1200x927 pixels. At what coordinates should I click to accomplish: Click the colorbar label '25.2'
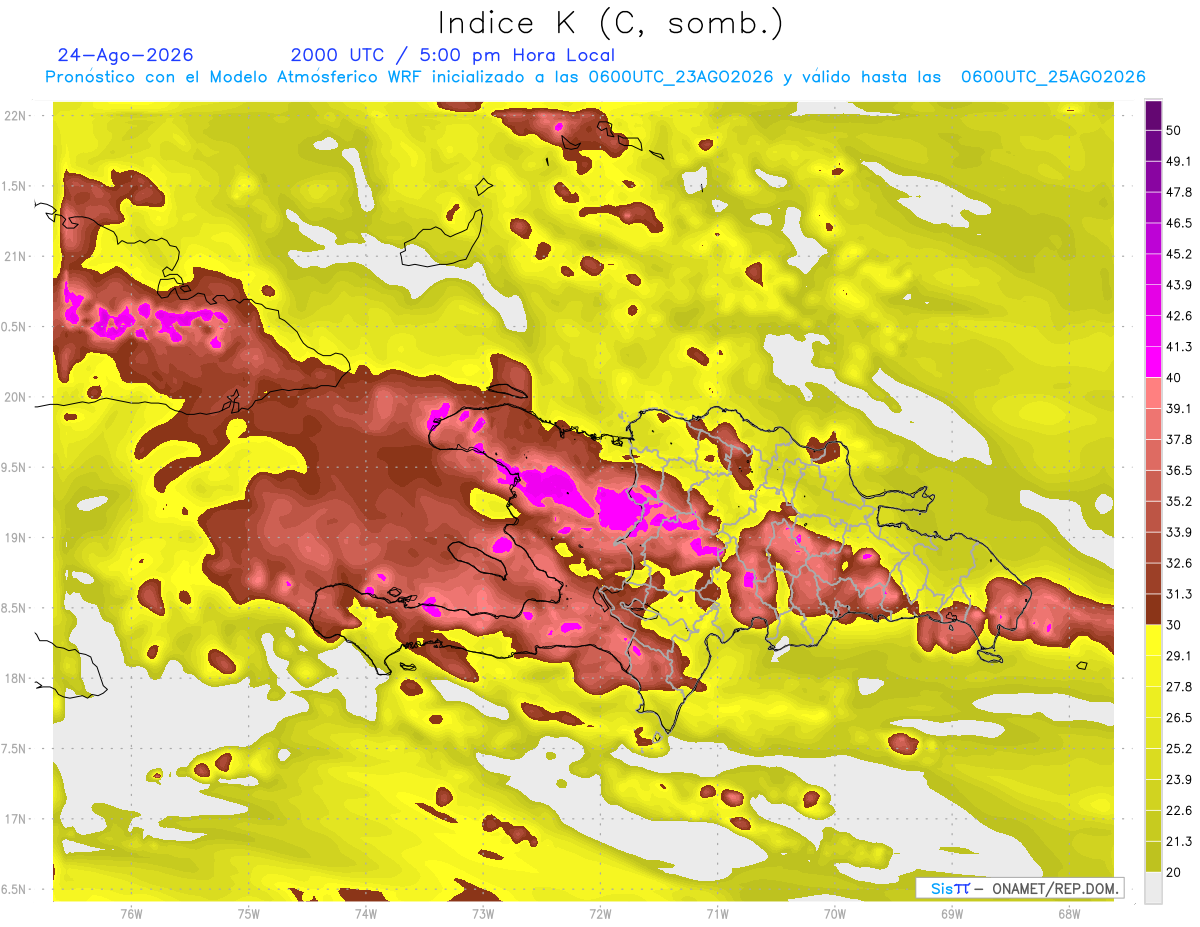pyautogui.click(x=1179, y=749)
